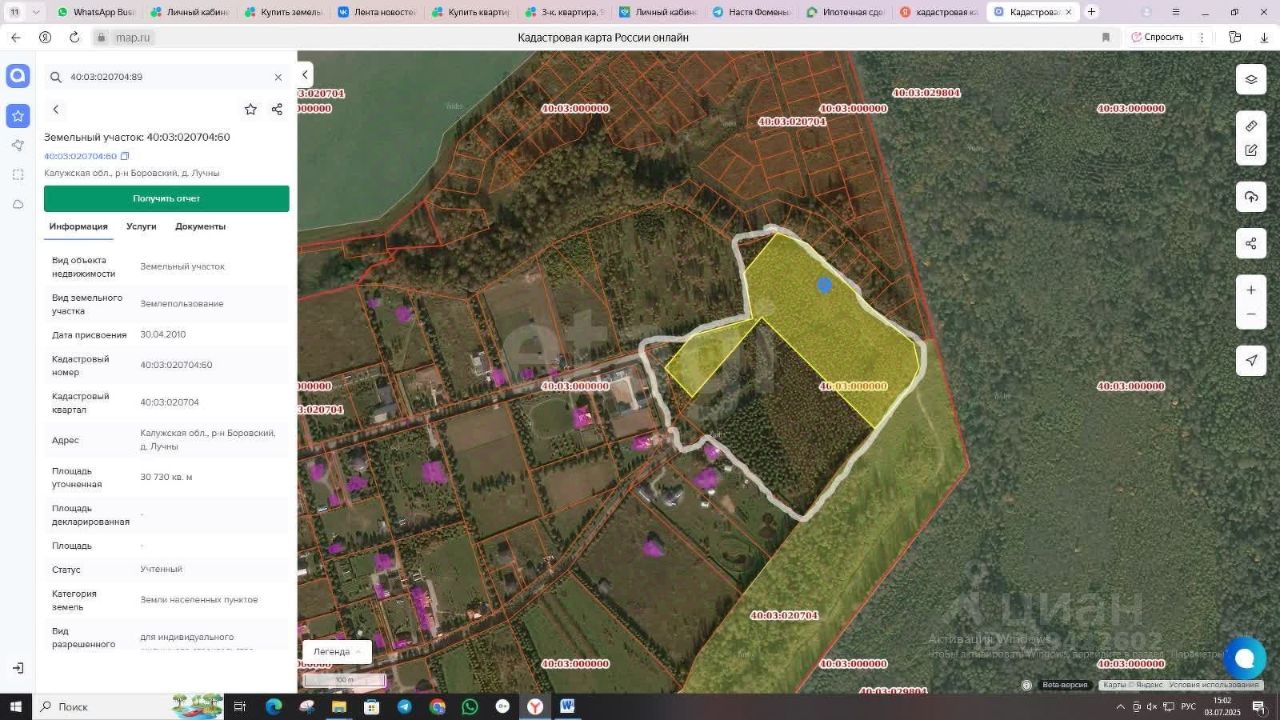Expand the Легенда dropdown
This screenshot has width=1280, height=720.
337,651
